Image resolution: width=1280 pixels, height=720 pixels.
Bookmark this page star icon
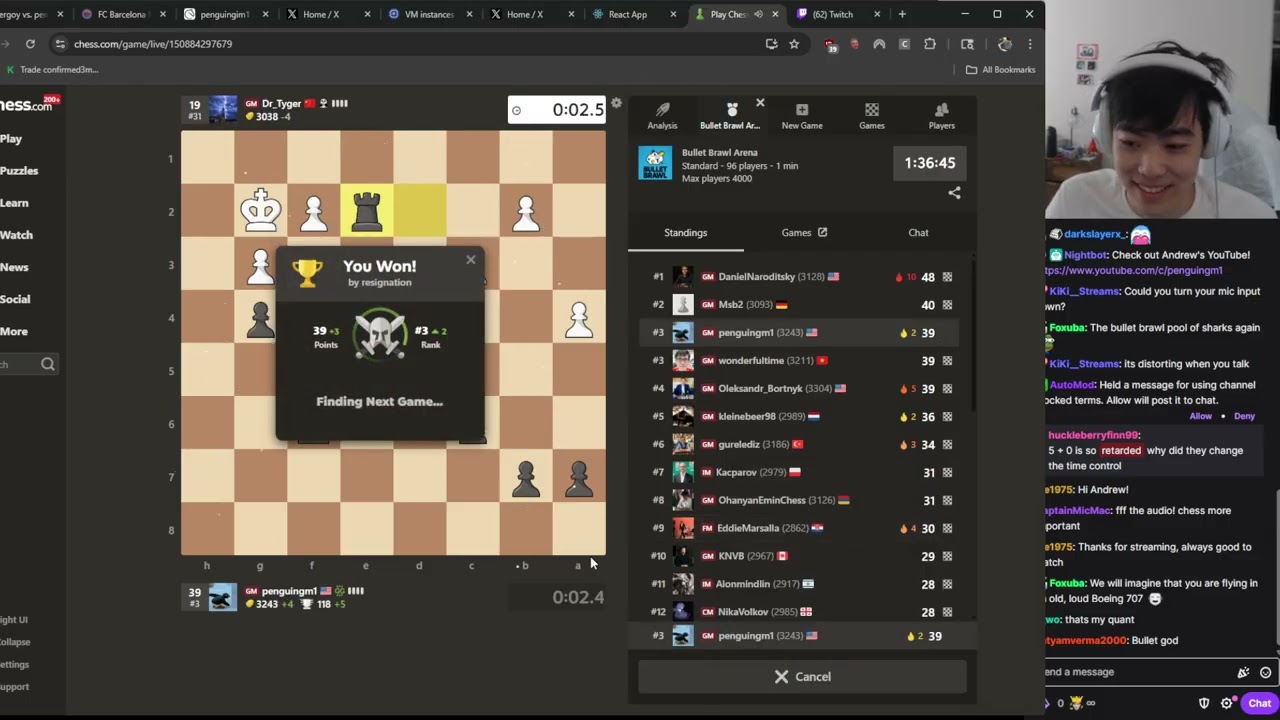coord(794,44)
